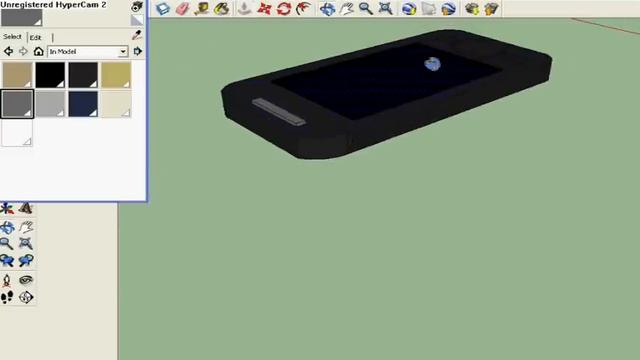Switch to the Edit tab
Viewport: 640px width, 360px height.
point(36,37)
